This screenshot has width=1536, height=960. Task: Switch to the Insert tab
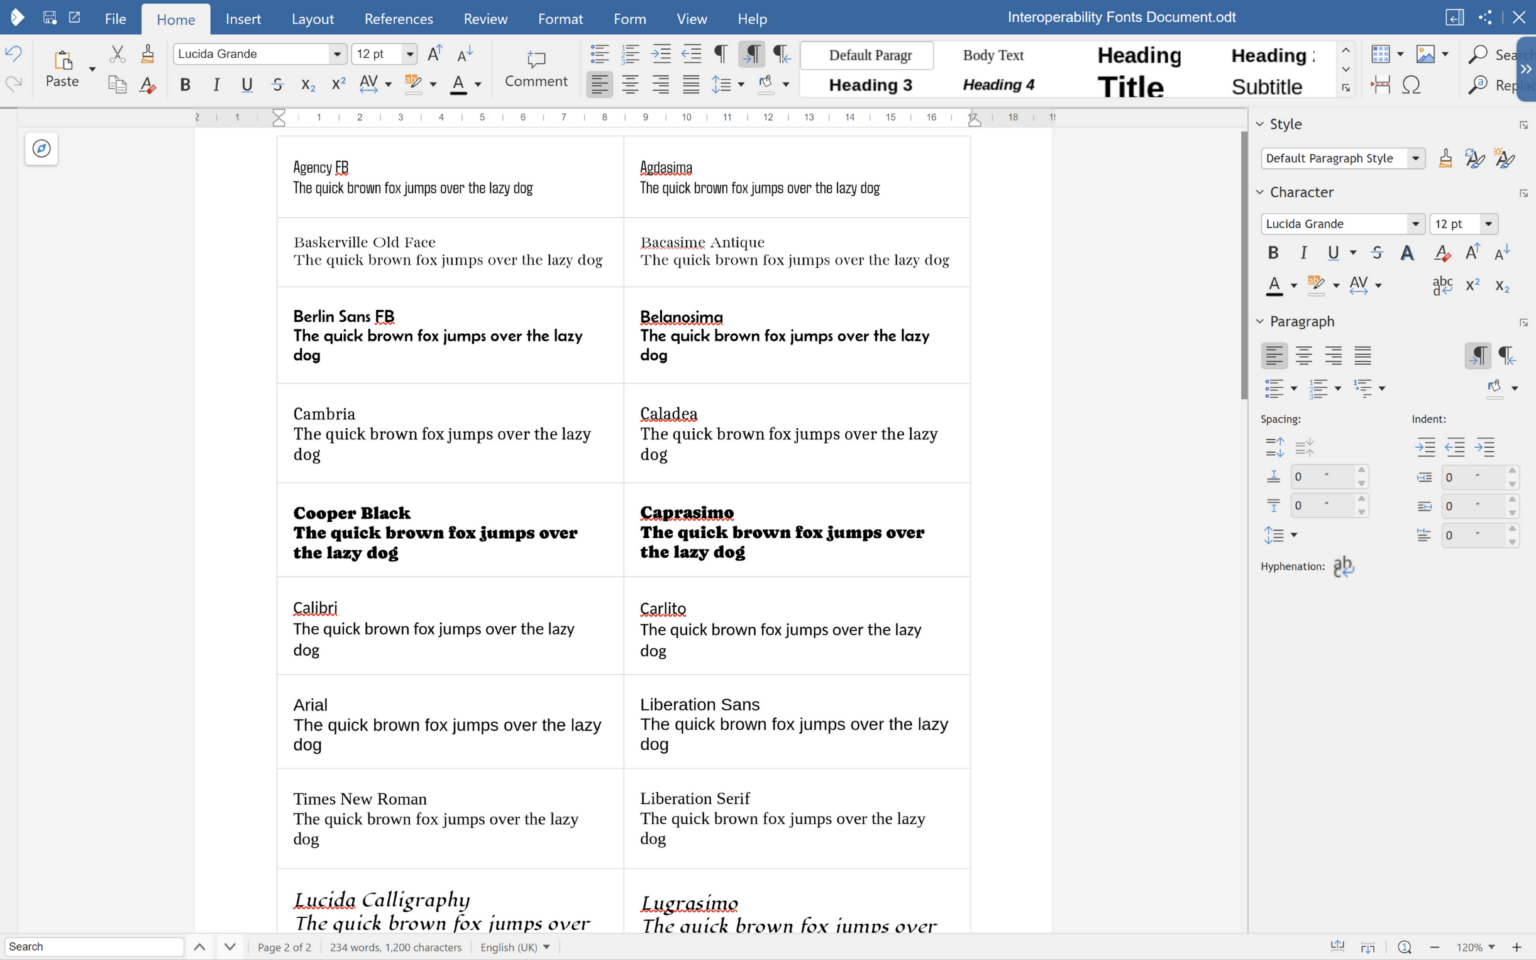point(243,19)
